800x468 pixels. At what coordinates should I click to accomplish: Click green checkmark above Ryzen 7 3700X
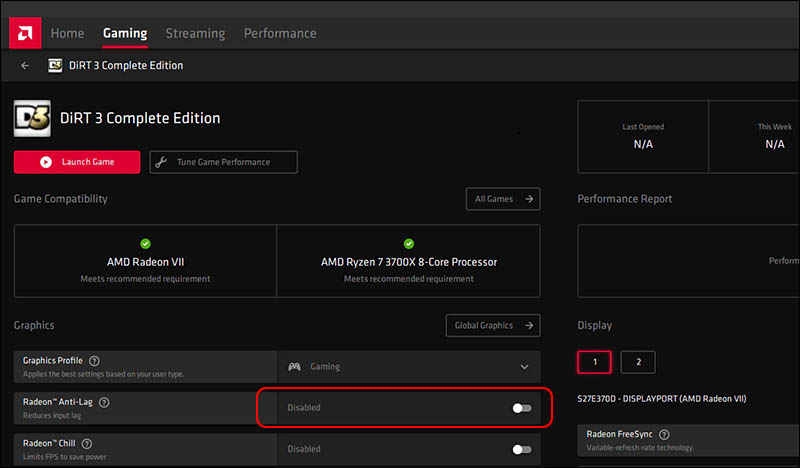409,243
